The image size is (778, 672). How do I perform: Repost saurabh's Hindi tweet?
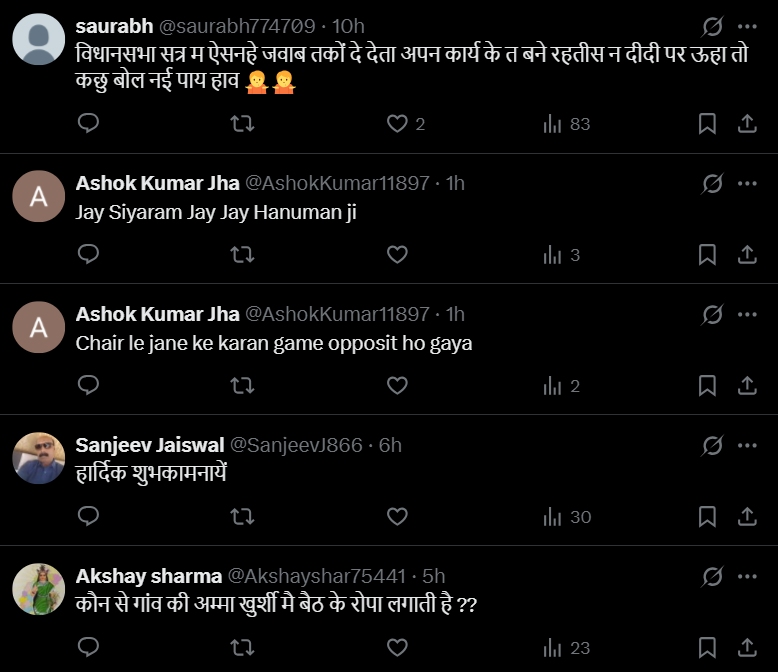pyautogui.click(x=242, y=123)
